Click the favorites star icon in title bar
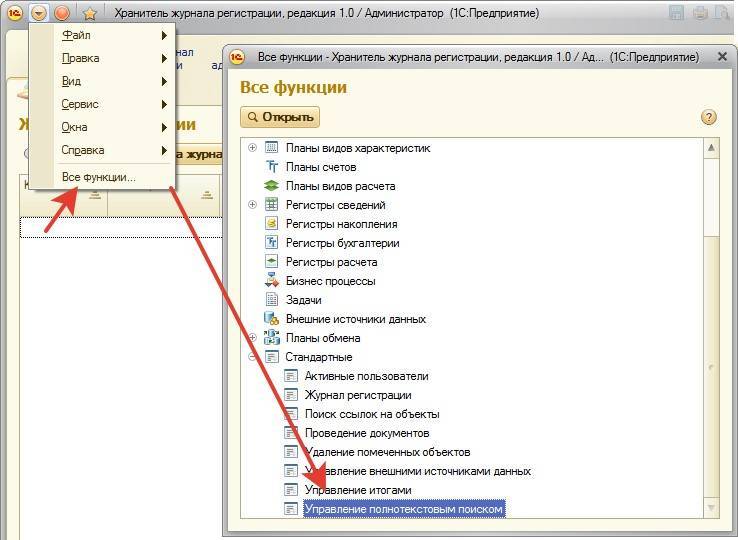738x540 pixels. (89, 13)
